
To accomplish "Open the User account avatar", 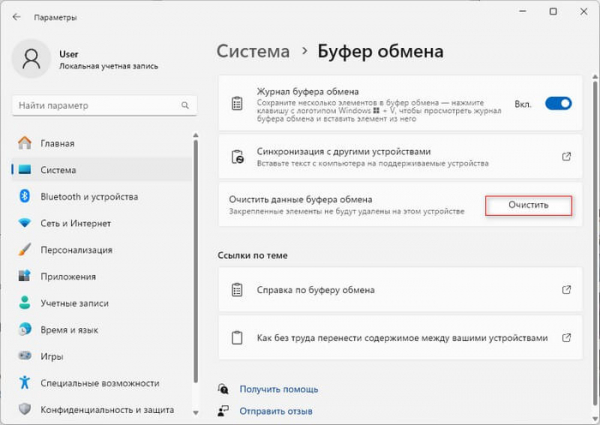I will click(31, 59).
